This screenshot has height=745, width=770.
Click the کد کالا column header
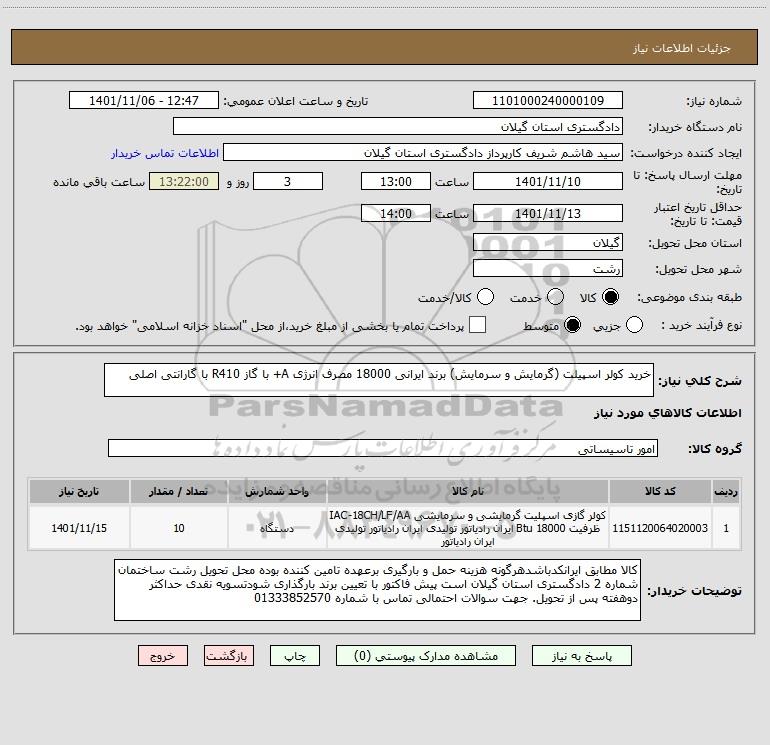pos(660,492)
